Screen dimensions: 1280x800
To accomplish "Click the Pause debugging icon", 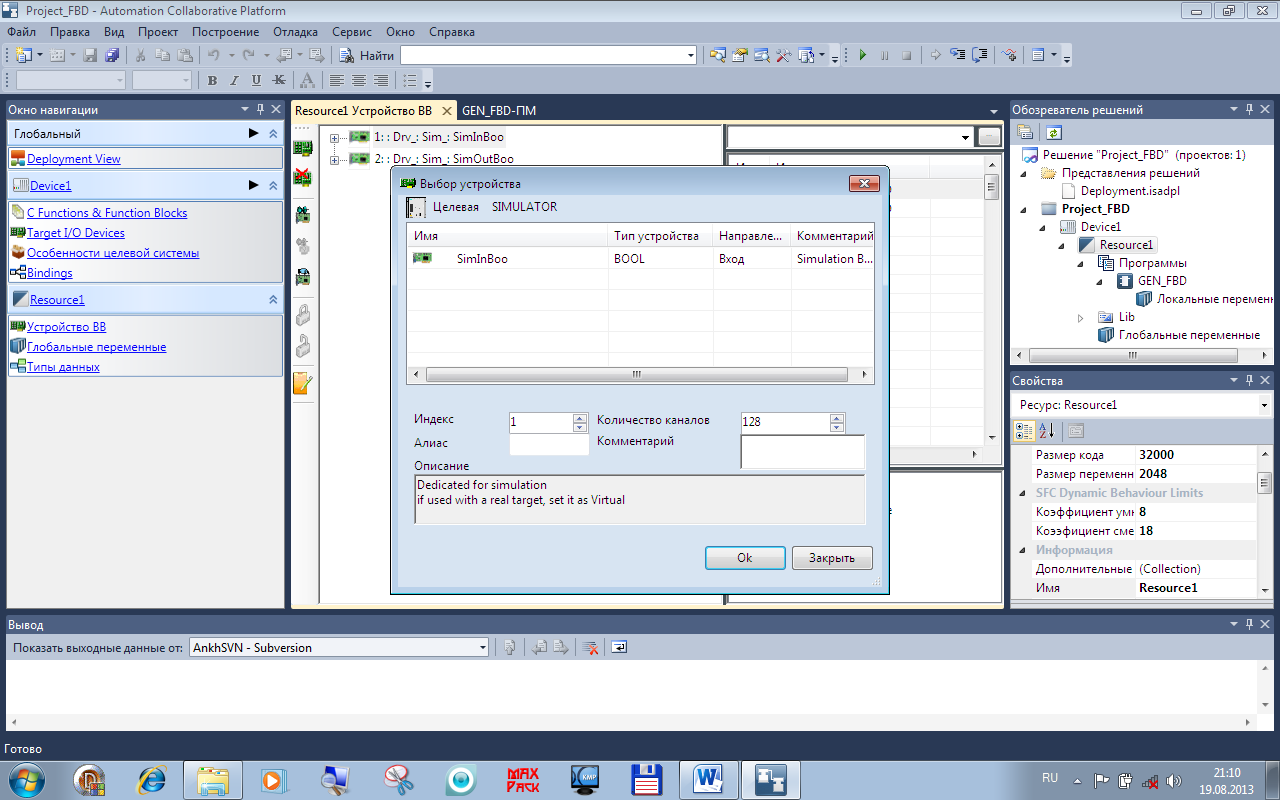I will coord(884,56).
